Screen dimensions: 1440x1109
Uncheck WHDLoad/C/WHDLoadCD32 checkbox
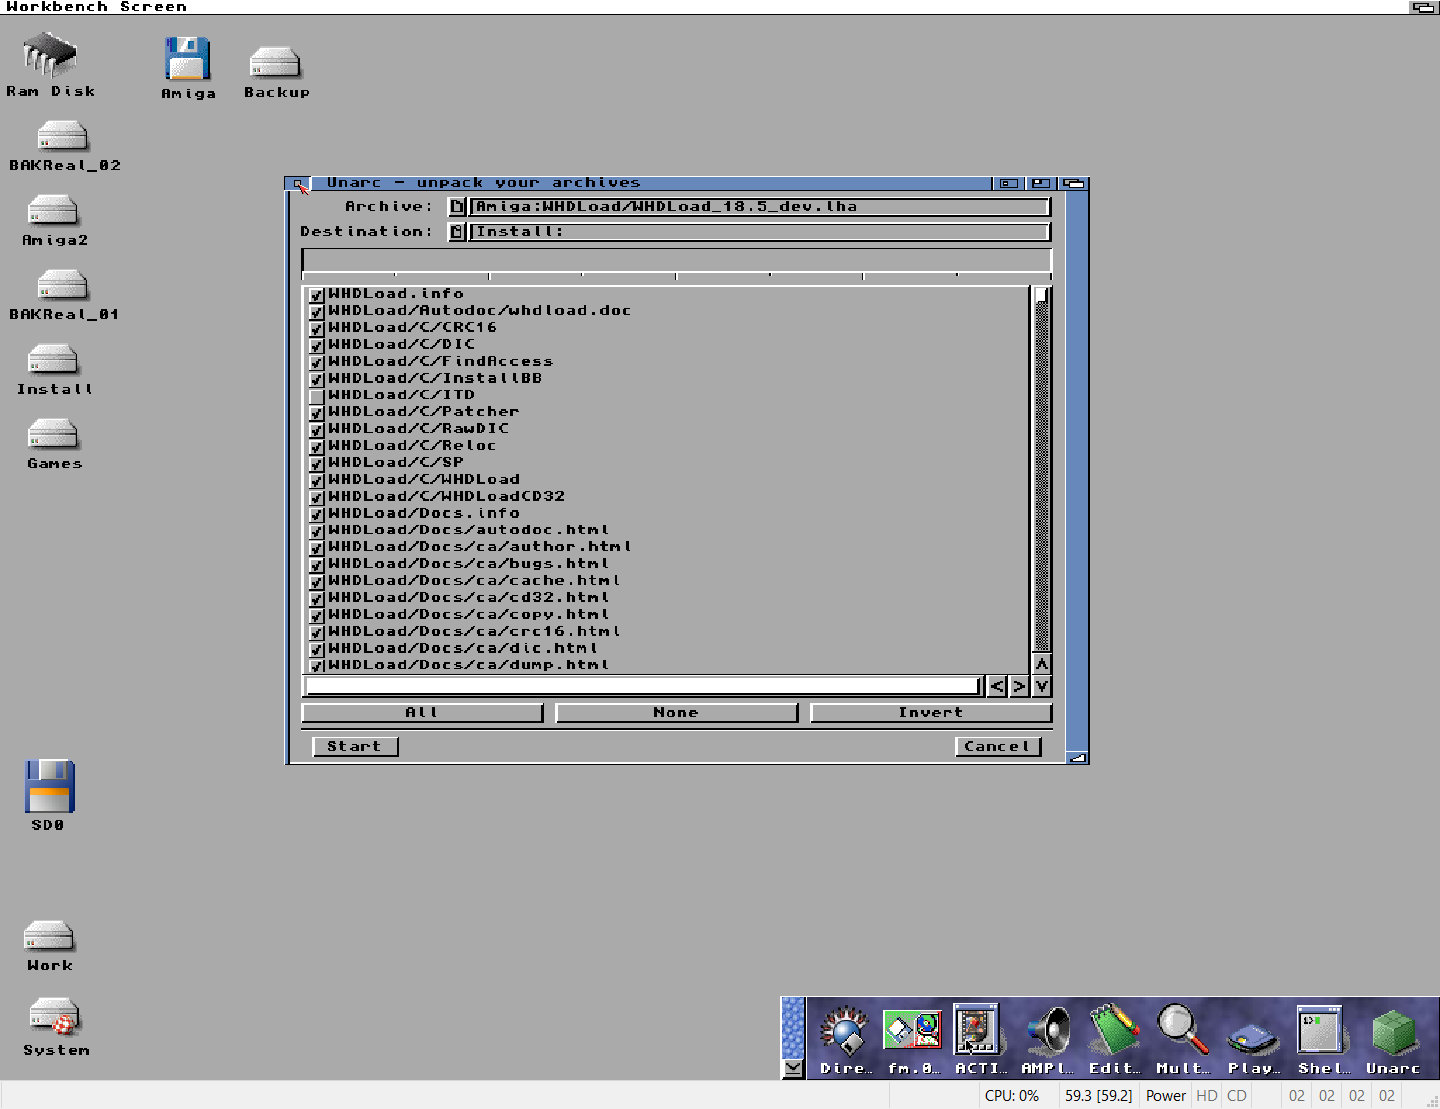[x=316, y=498]
